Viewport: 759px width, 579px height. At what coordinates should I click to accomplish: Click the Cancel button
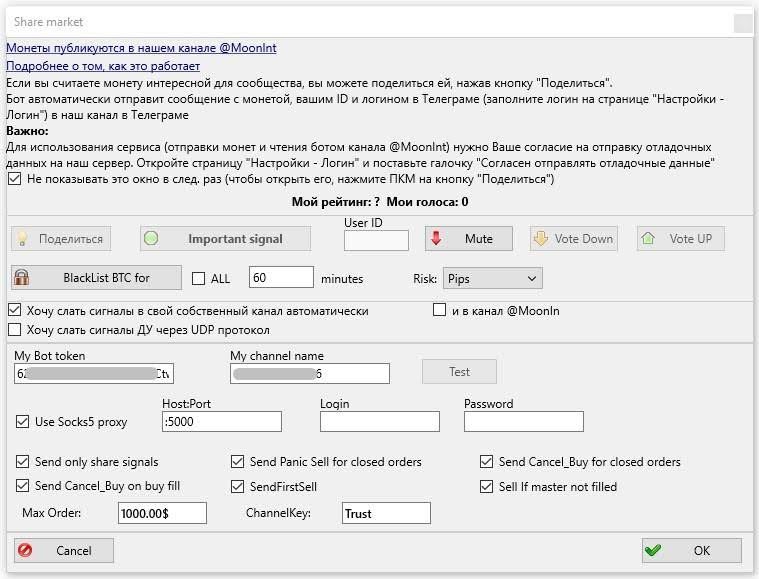(x=64, y=550)
